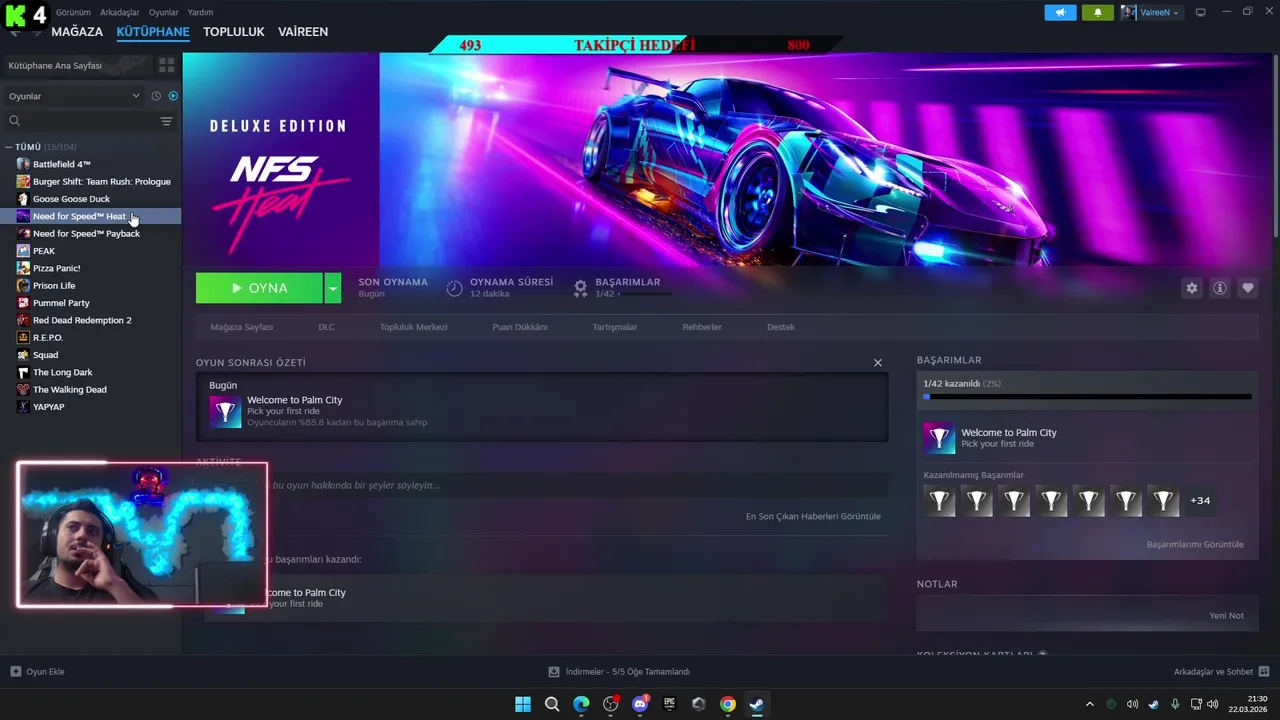
Task: Go to the TOPLULUK tab
Action: [x=234, y=32]
